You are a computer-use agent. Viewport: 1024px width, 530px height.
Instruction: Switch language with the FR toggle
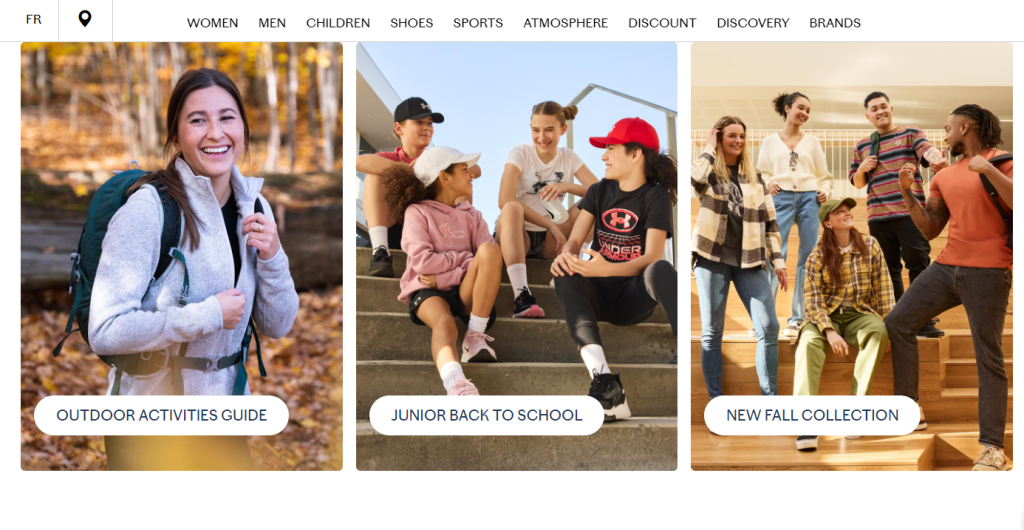(33, 20)
